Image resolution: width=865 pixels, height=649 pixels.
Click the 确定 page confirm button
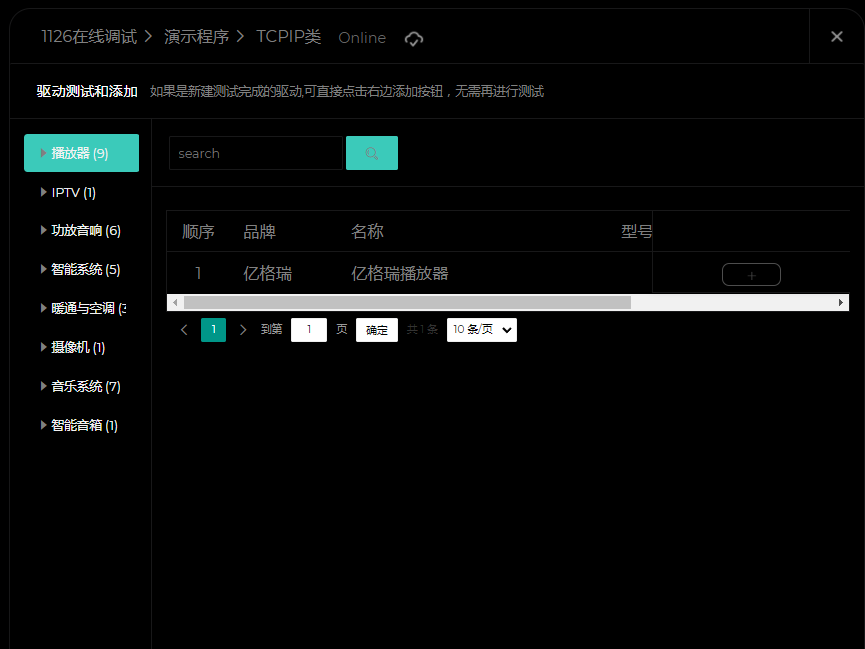377,330
